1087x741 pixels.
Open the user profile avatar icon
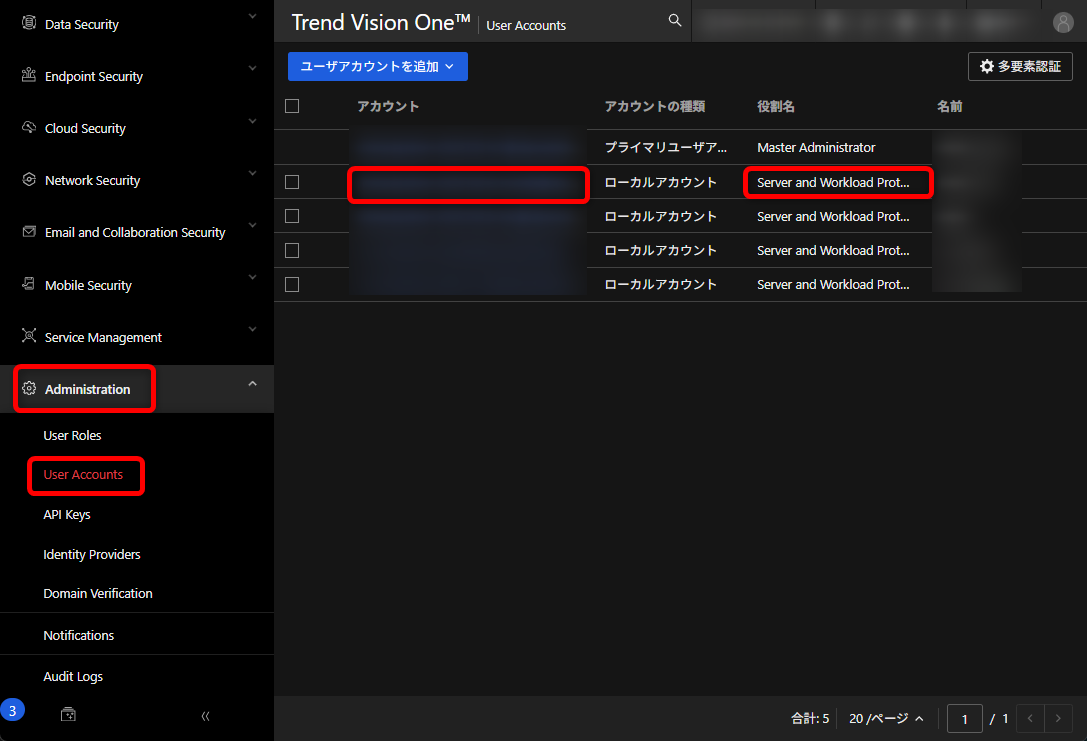(x=1063, y=22)
